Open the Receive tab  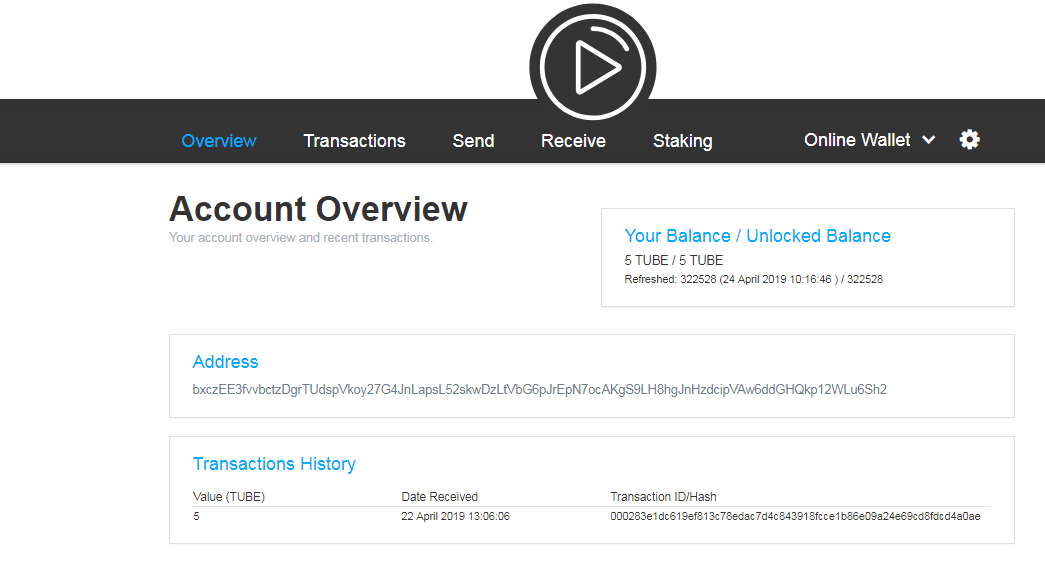pyautogui.click(x=573, y=141)
